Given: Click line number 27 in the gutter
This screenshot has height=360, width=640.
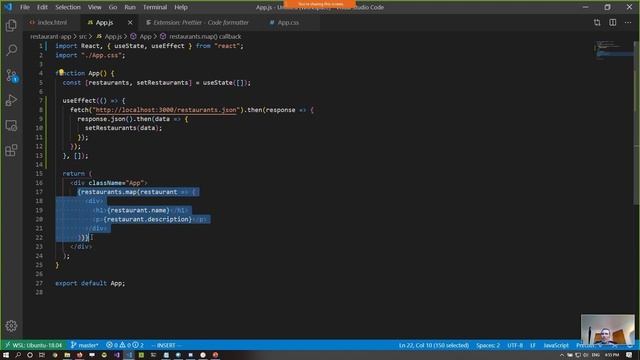Looking at the screenshot, I should 39,283.
